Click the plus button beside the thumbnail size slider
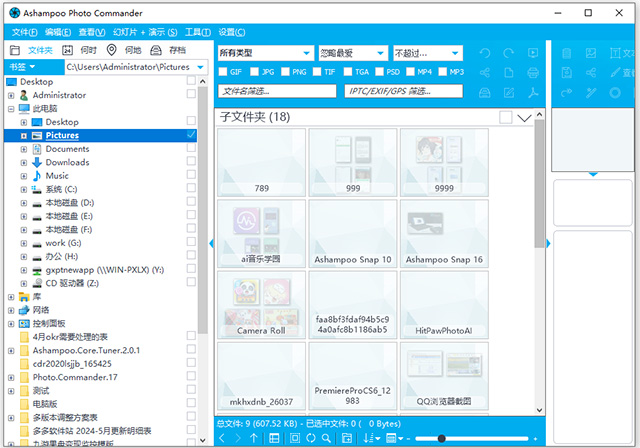The height and width of the screenshot is (448, 640). coord(535,439)
